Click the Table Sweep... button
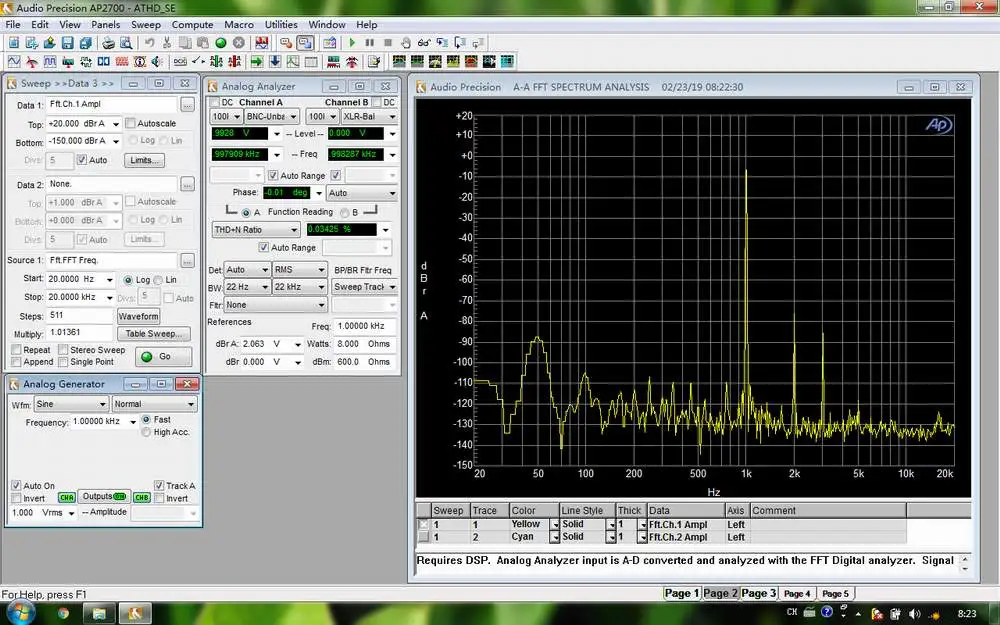1000x625 pixels. (x=154, y=334)
